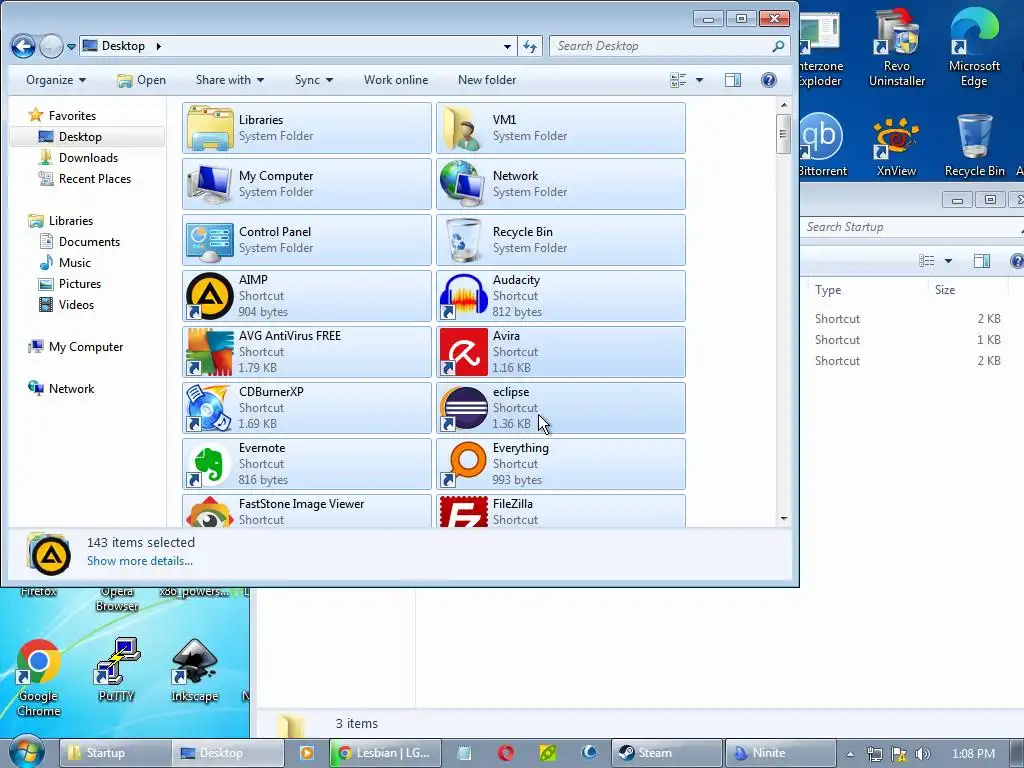Viewport: 1024px width, 768px height.
Task: Click the Google Chrome desktop icon
Action: pyautogui.click(x=39, y=677)
